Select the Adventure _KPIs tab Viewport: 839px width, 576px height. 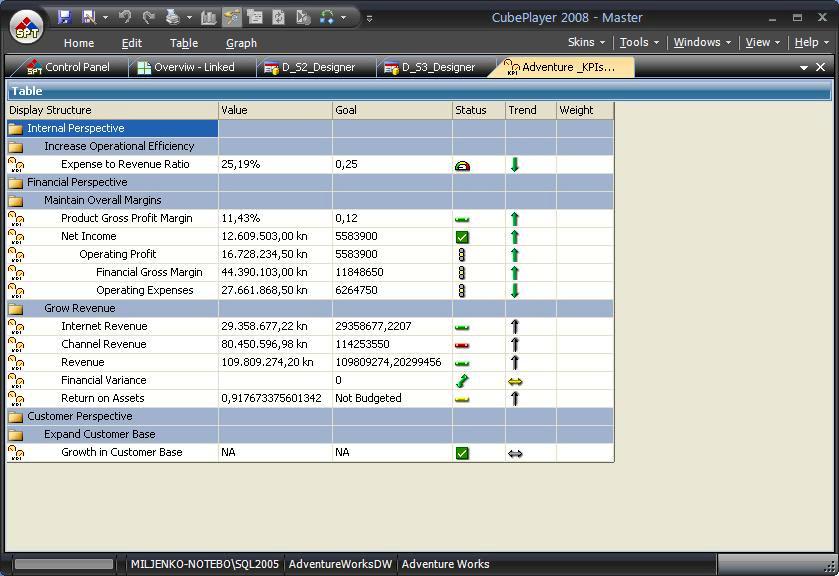(560, 67)
